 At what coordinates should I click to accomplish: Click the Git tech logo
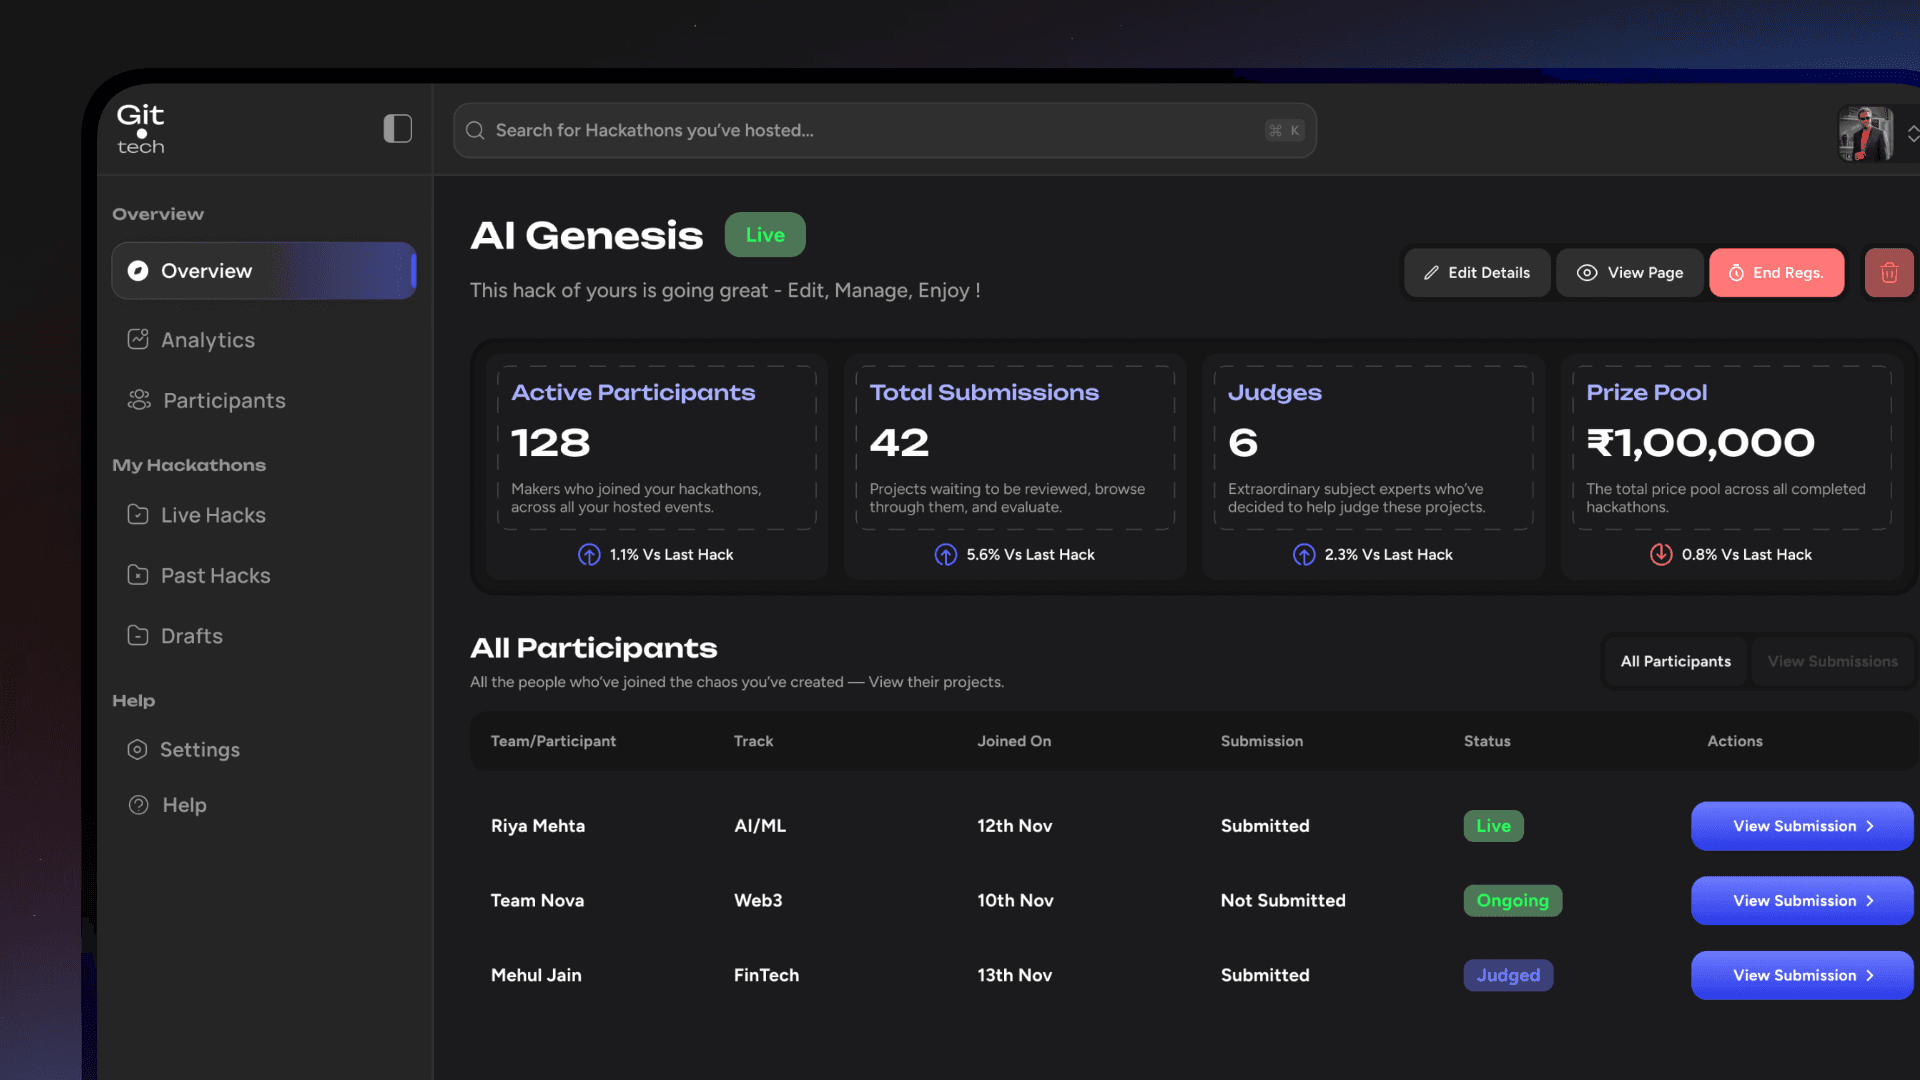tap(140, 130)
